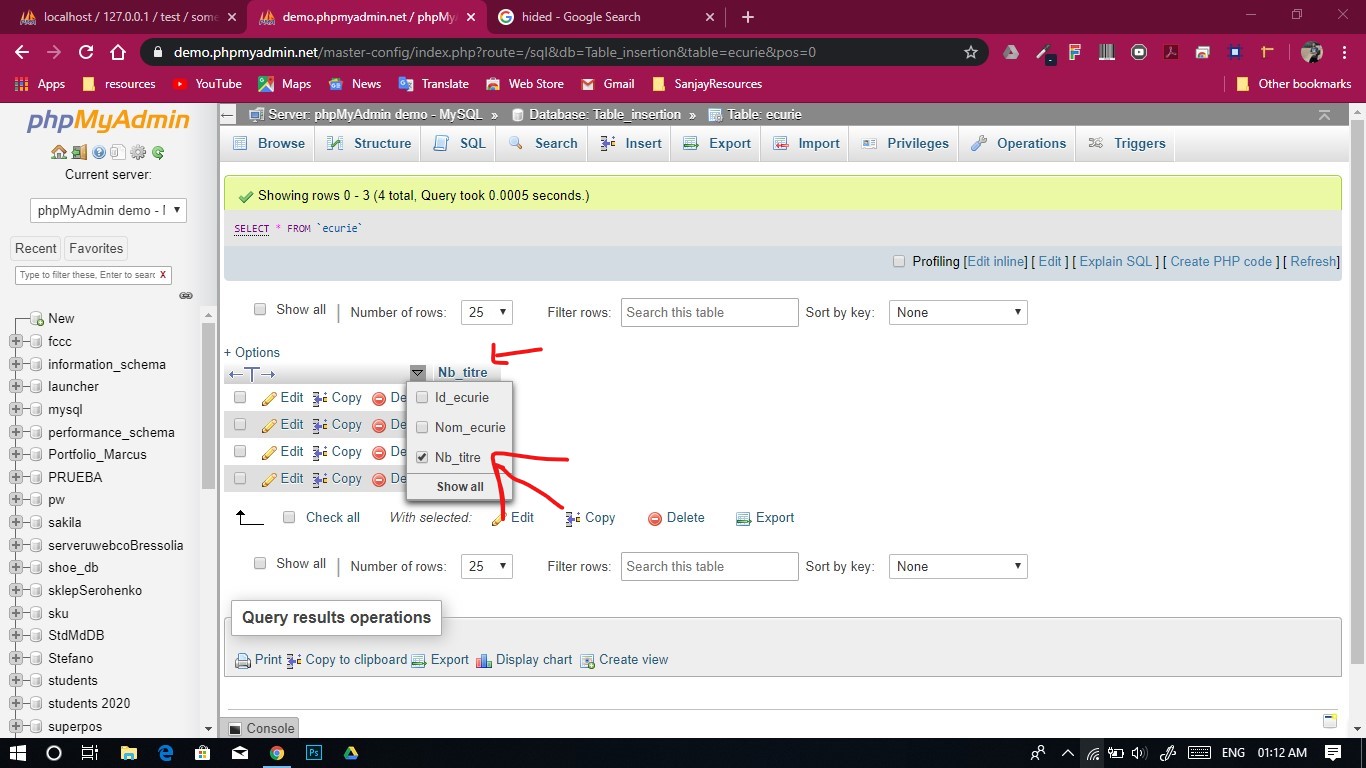Uncheck the Nb_titre column checkbox

[x=422, y=457]
